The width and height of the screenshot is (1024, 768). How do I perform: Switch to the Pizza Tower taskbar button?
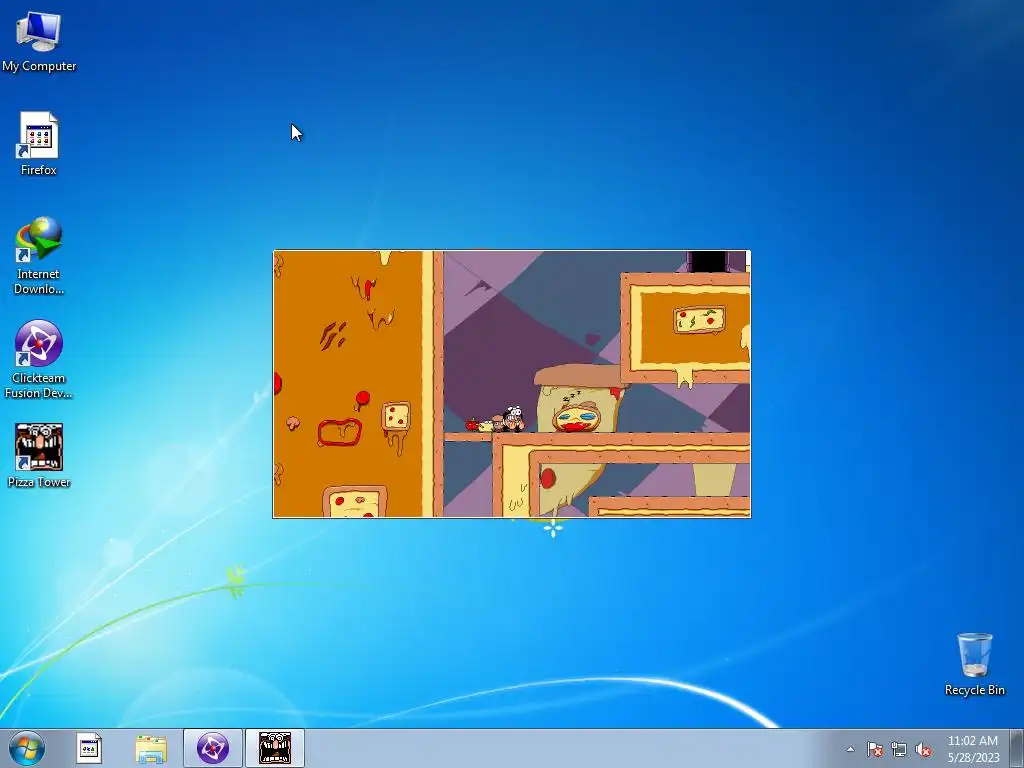point(275,748)
